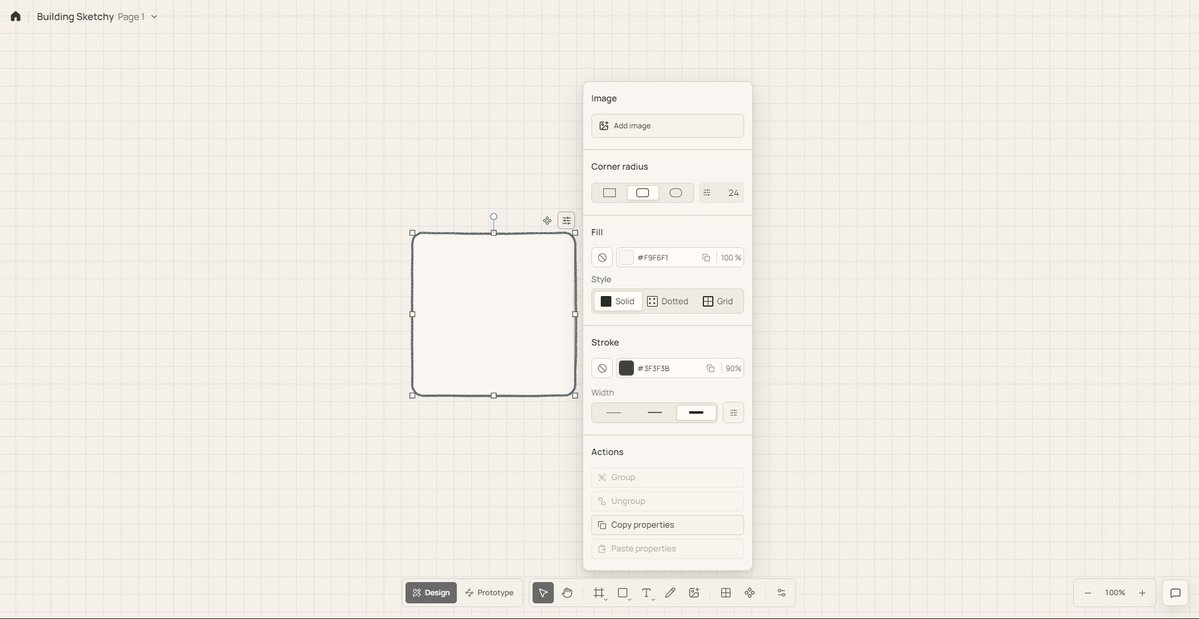The image size is (1199, 619).
Task: Select the pencil draw tool
Action: (670, 593)
